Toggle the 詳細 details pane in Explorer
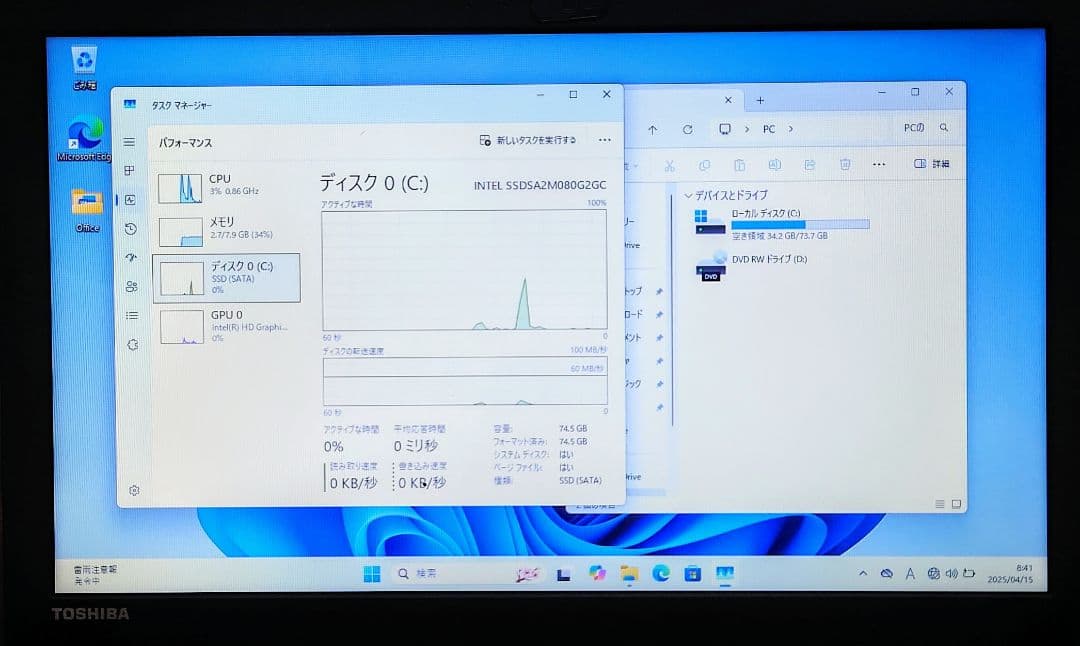1080x646 pixels. pyautogui.click(x=932, y=163)
